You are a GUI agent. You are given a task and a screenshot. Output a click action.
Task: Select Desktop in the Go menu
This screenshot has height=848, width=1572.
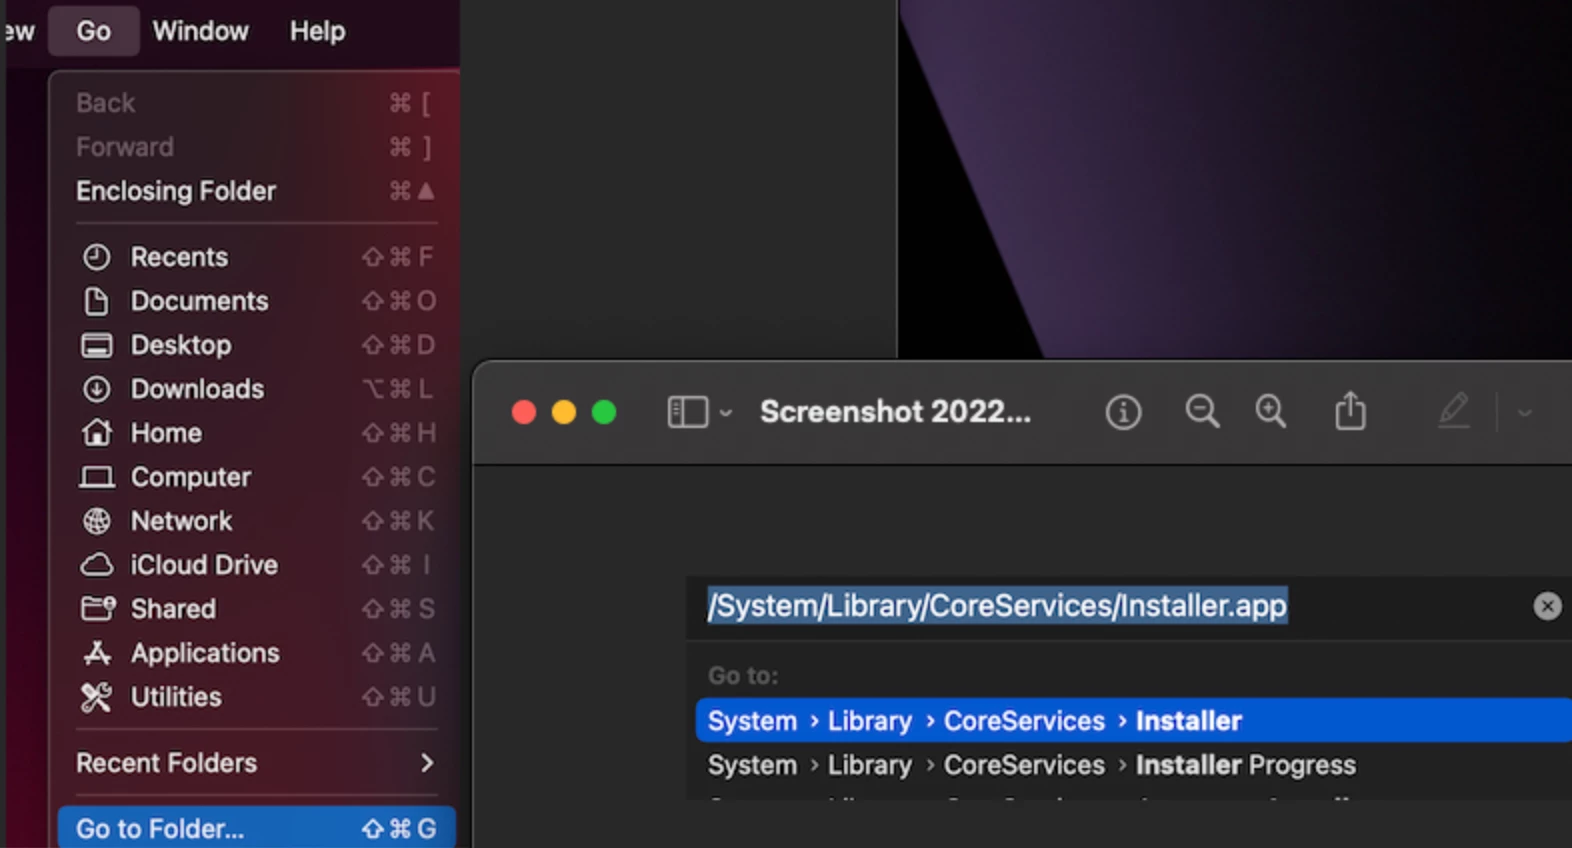(255, 345)
